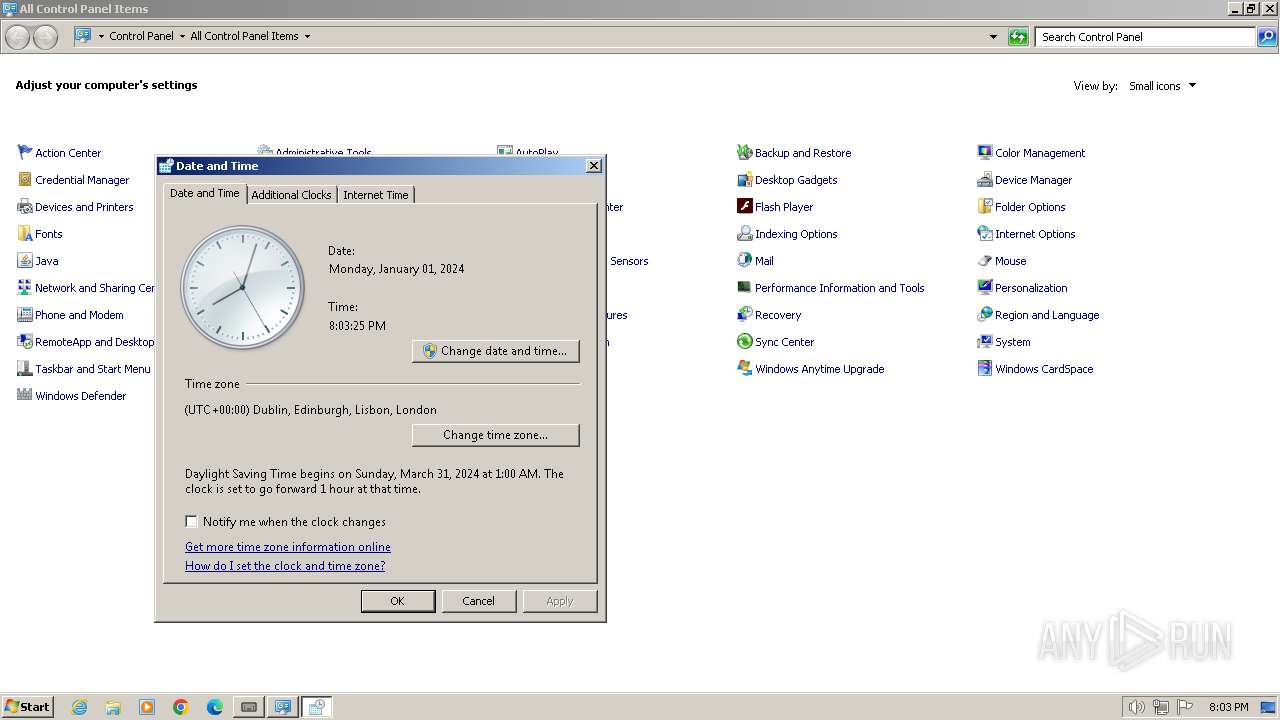The height and width of the screenshot is (720, 1280).
Task: Open Folder Options icon
Action: coord(985,207)
